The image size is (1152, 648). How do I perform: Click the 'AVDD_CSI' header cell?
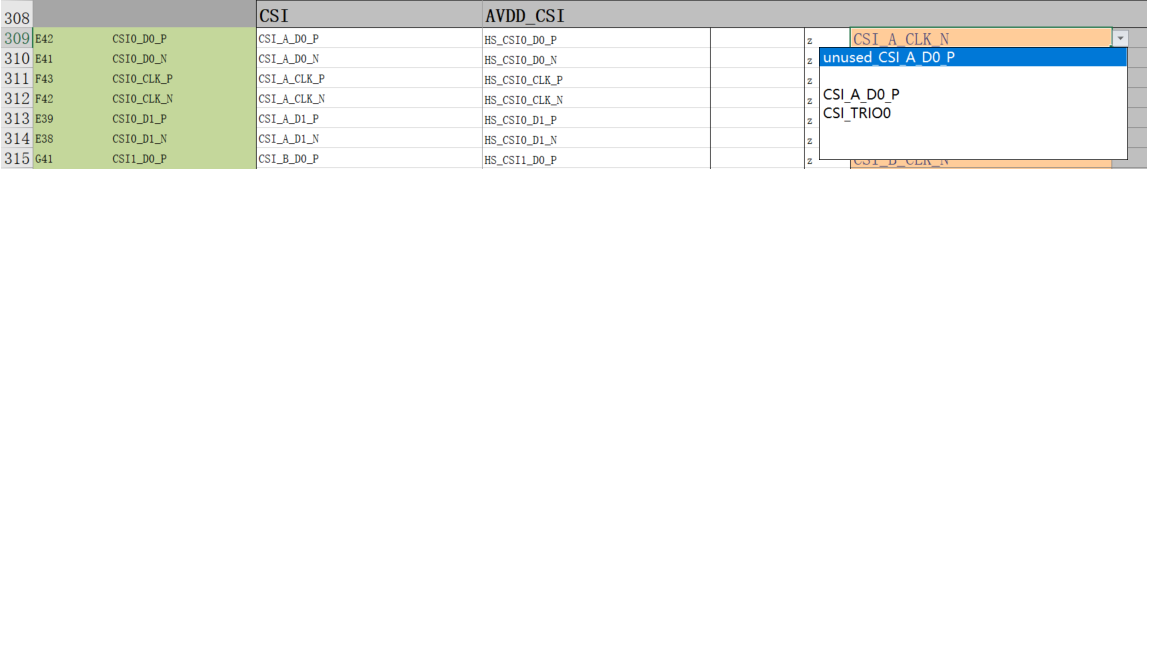coord(596,15)
